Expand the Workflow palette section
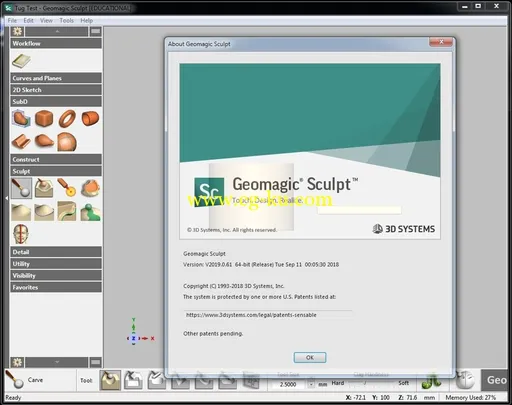This screenshot has height=405, width=512. [56, 43]
